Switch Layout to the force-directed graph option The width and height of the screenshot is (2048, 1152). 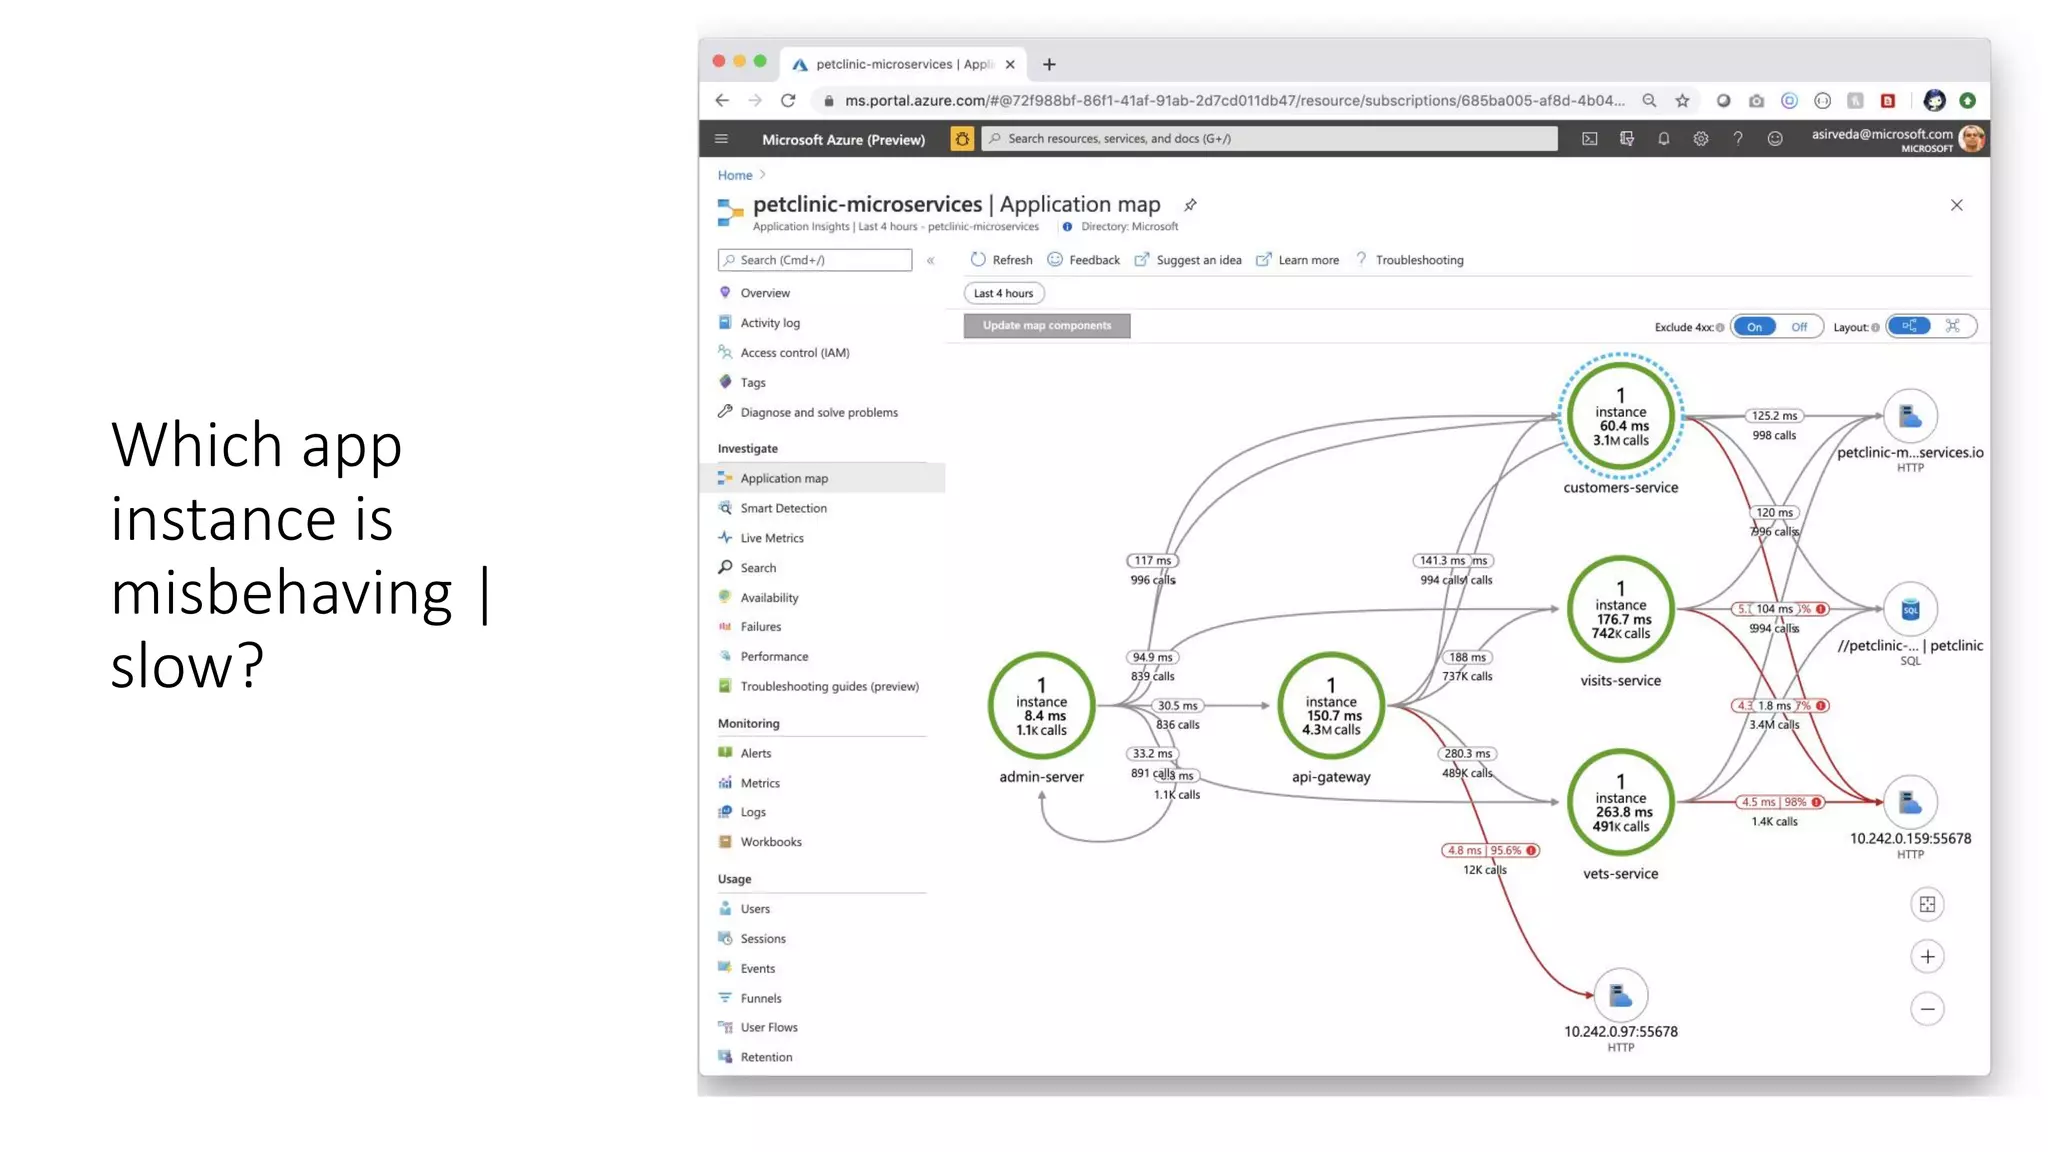click(1952, 326)
